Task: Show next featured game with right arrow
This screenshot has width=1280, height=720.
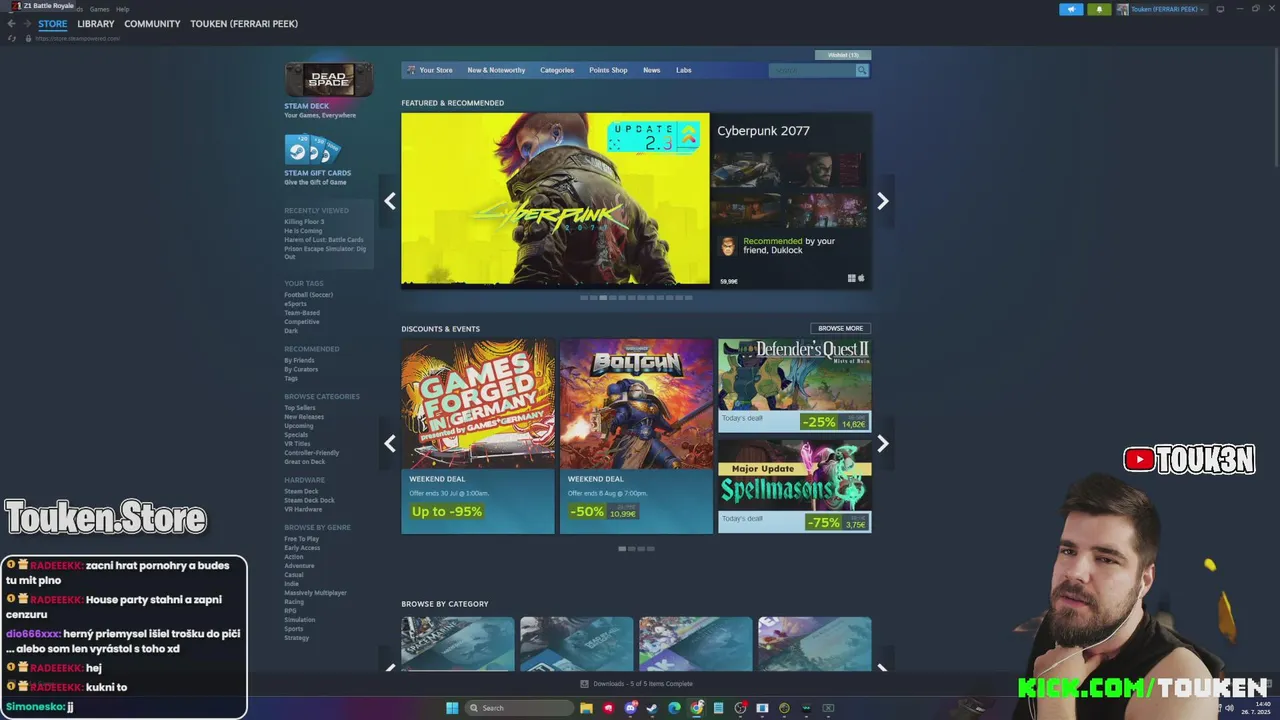Action: (x=882, y=201)
